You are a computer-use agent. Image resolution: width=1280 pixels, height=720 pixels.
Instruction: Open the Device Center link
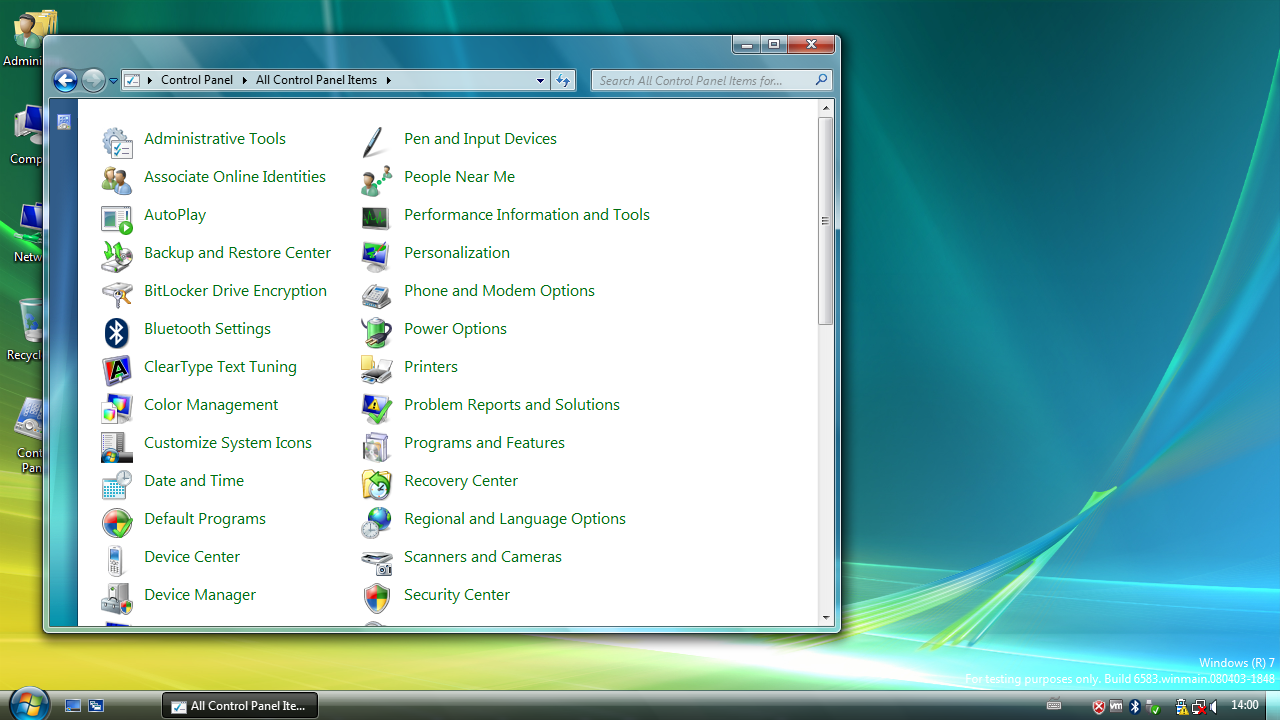click(192, 557)
